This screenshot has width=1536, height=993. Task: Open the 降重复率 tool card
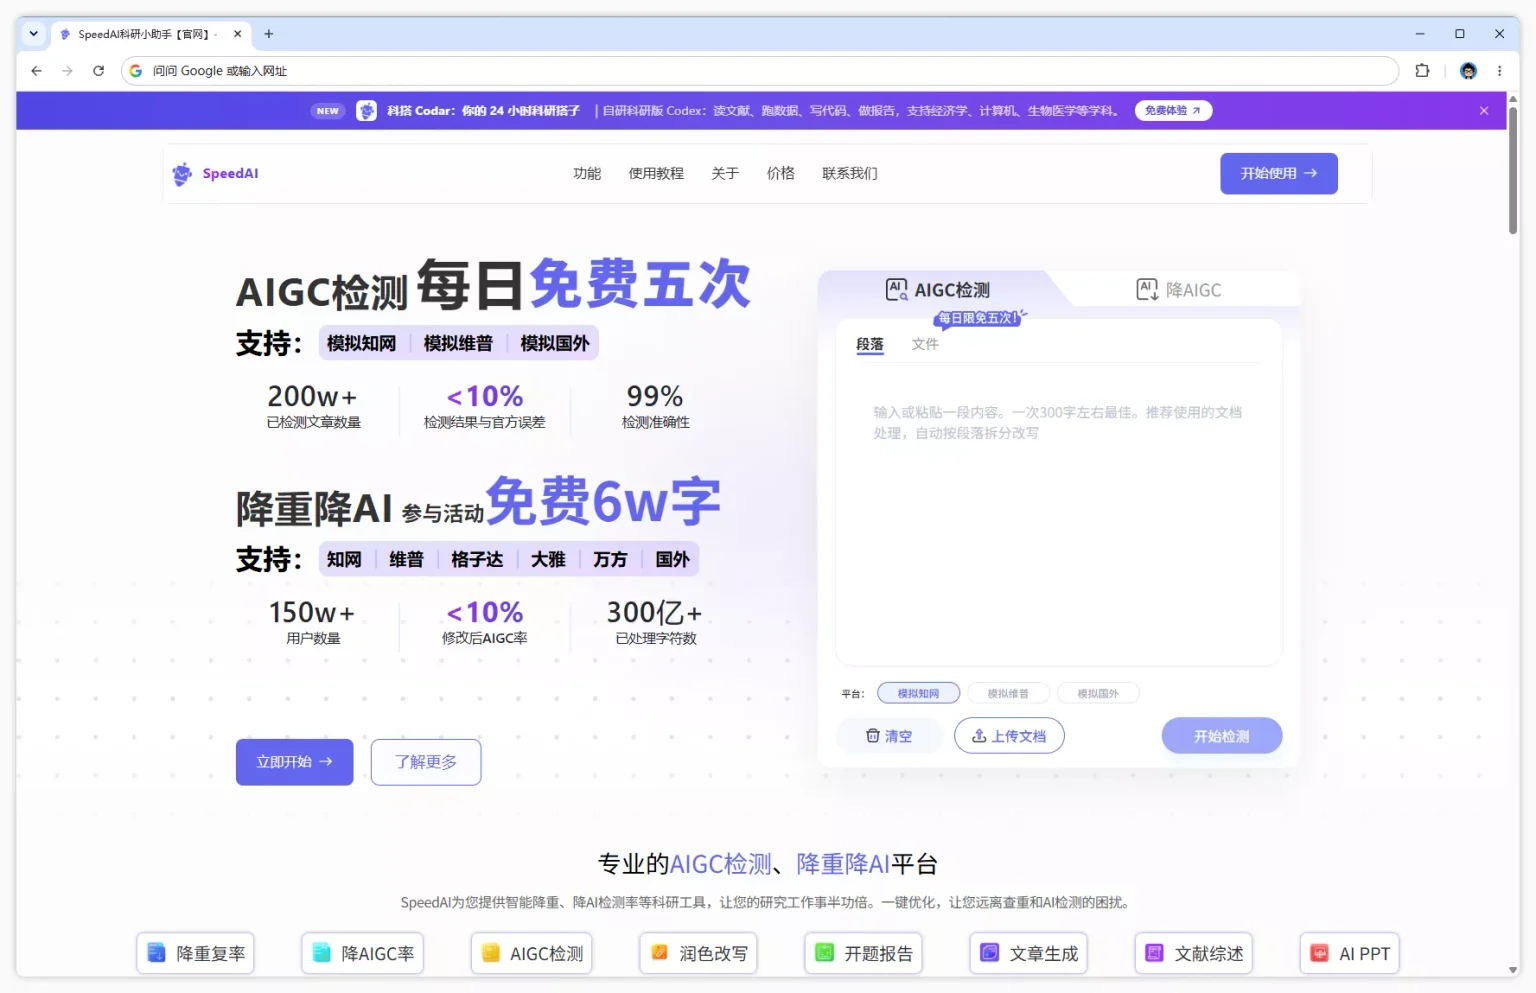coord(196,953)
